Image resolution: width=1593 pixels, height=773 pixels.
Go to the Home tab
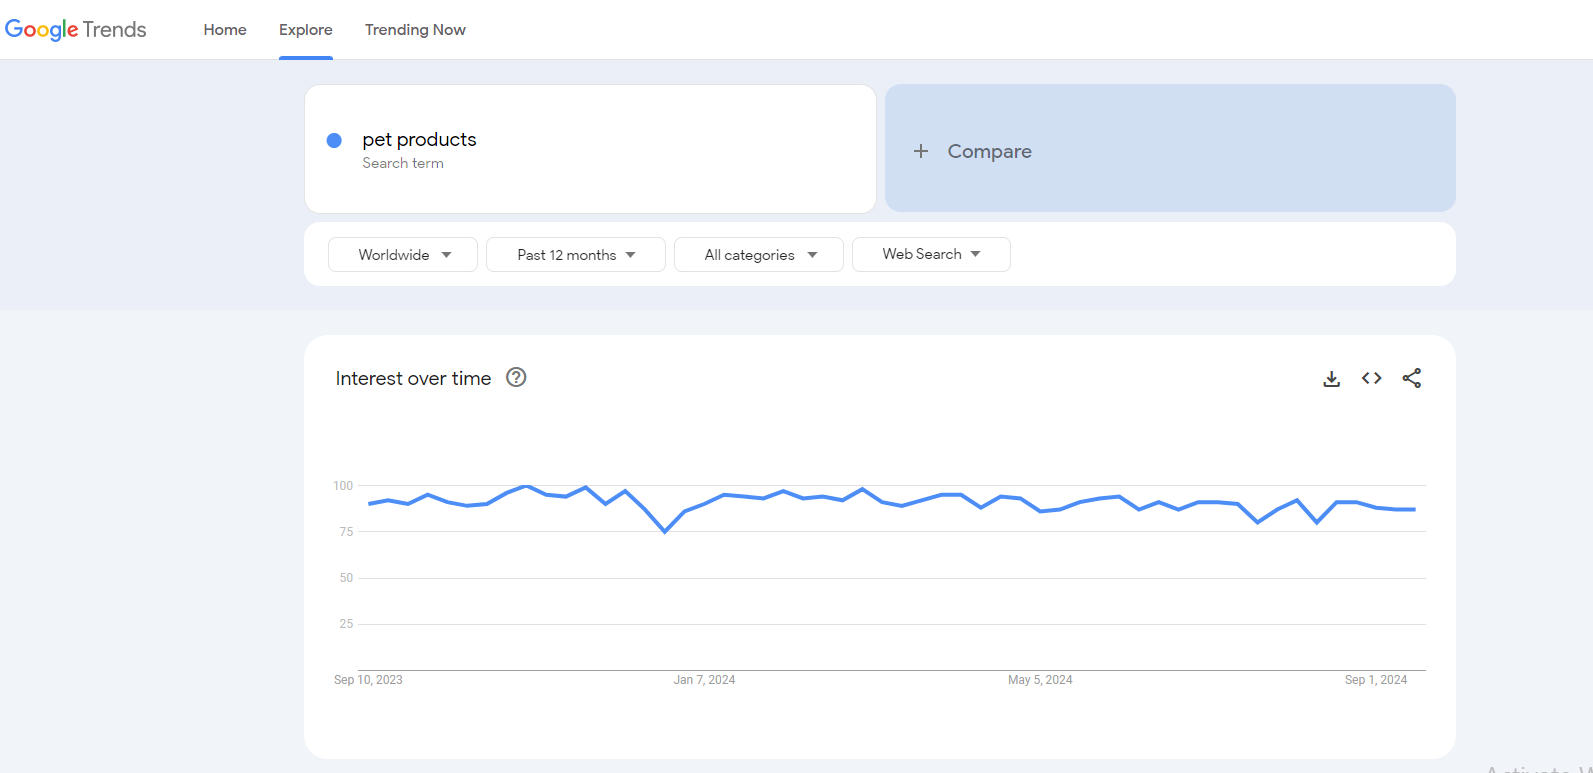(x=225, y=29)
